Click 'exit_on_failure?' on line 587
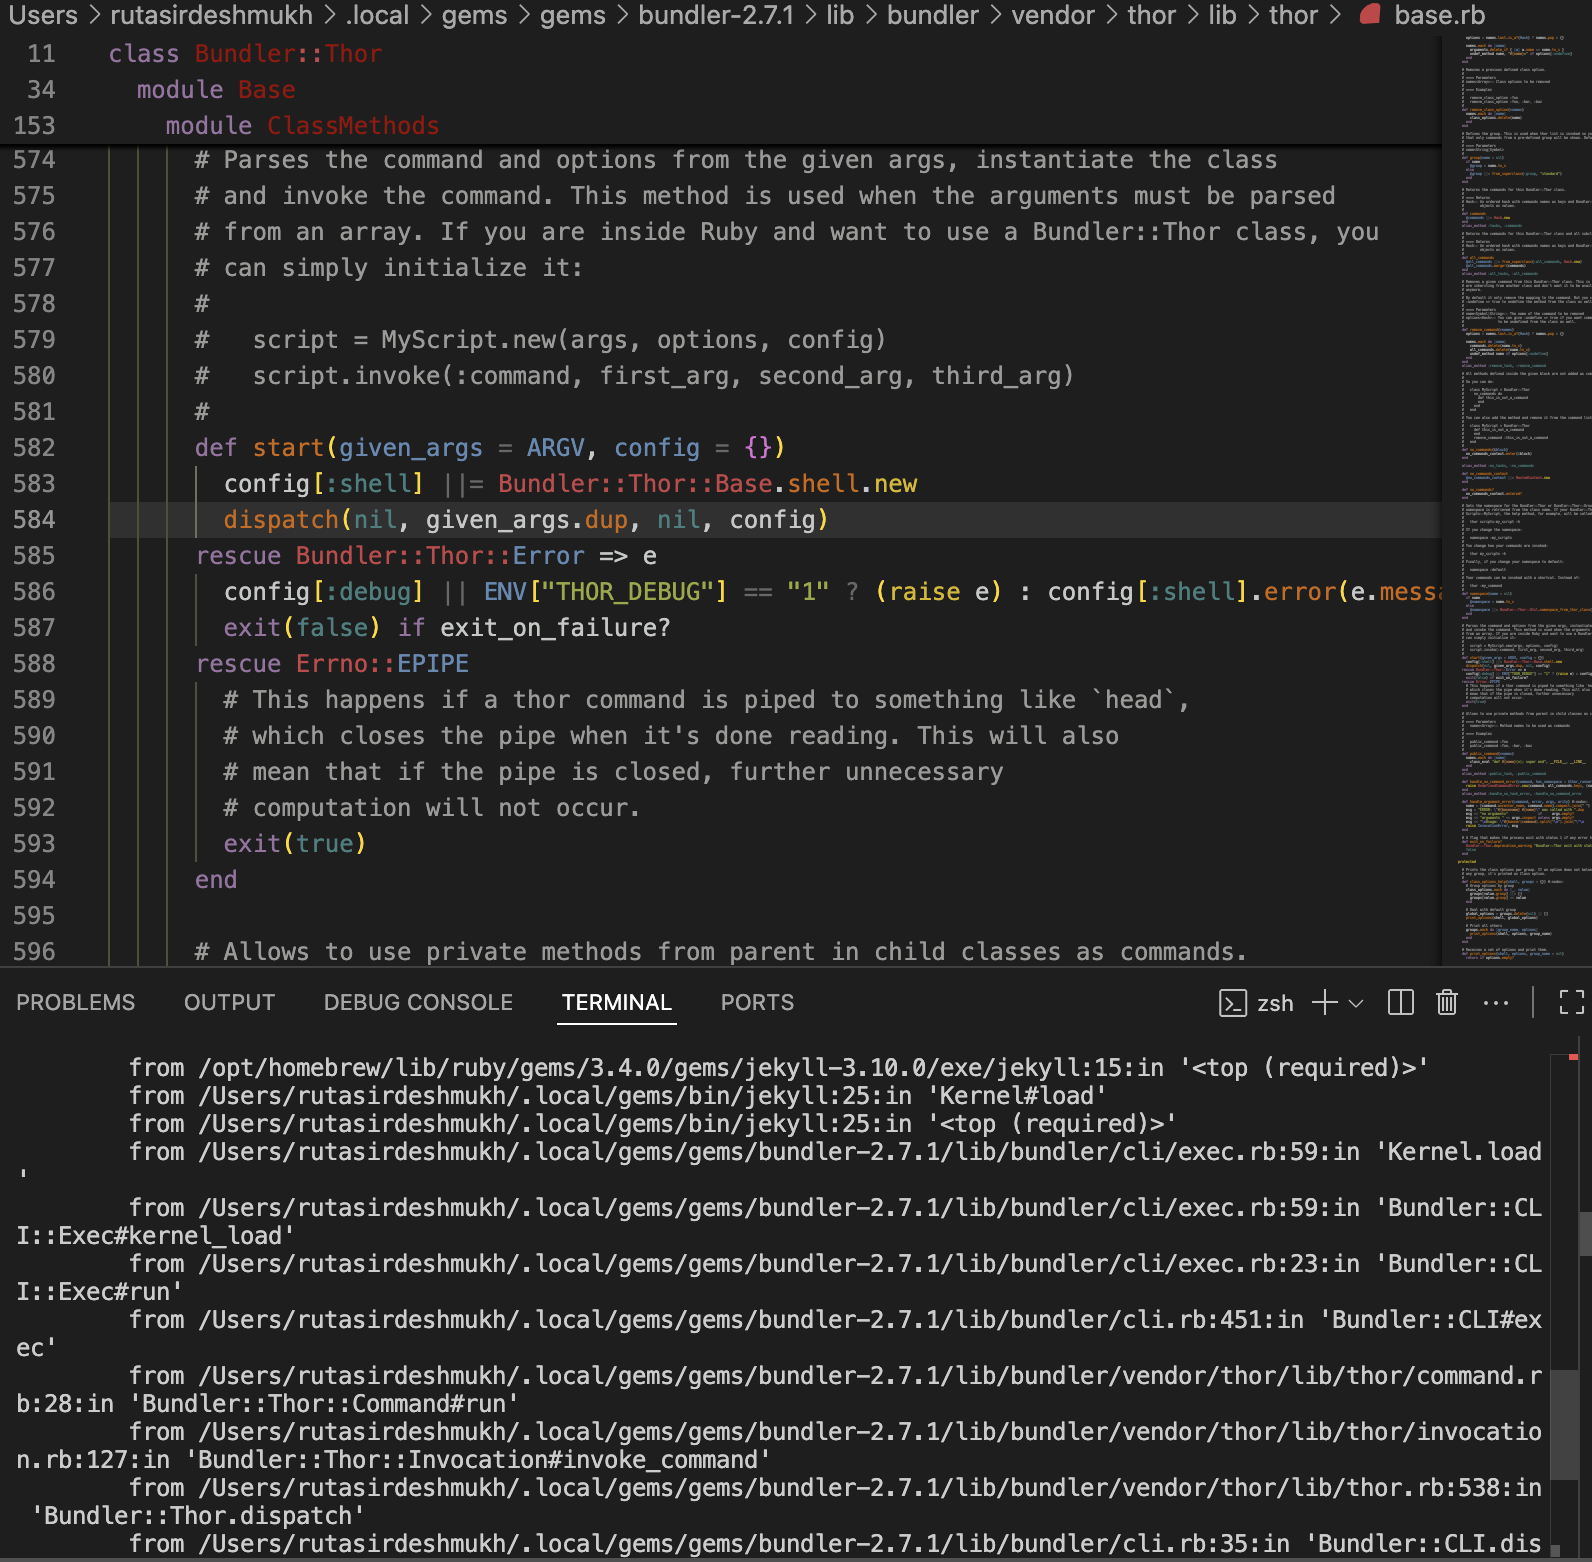 click(555, 628)
